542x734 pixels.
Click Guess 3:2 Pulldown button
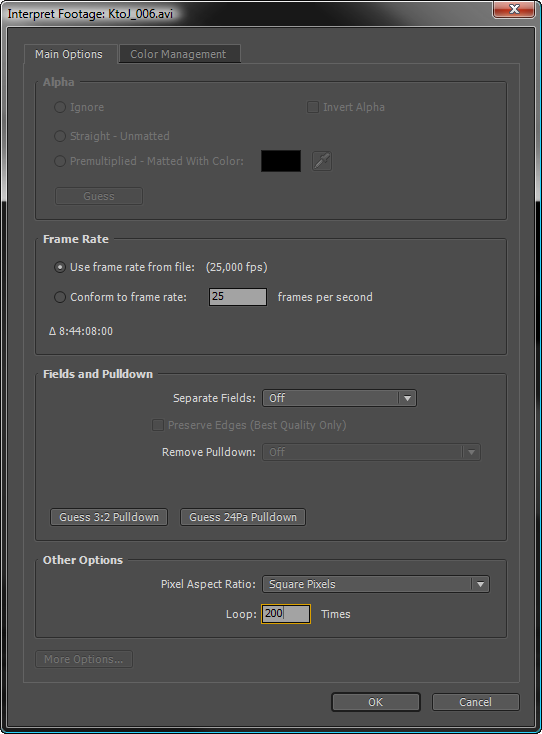click(x=109, y=517)
